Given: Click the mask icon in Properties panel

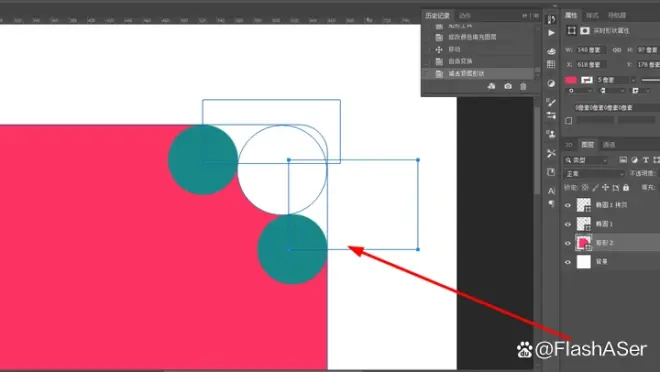Looking at the screenshot, I should [585, 30].
